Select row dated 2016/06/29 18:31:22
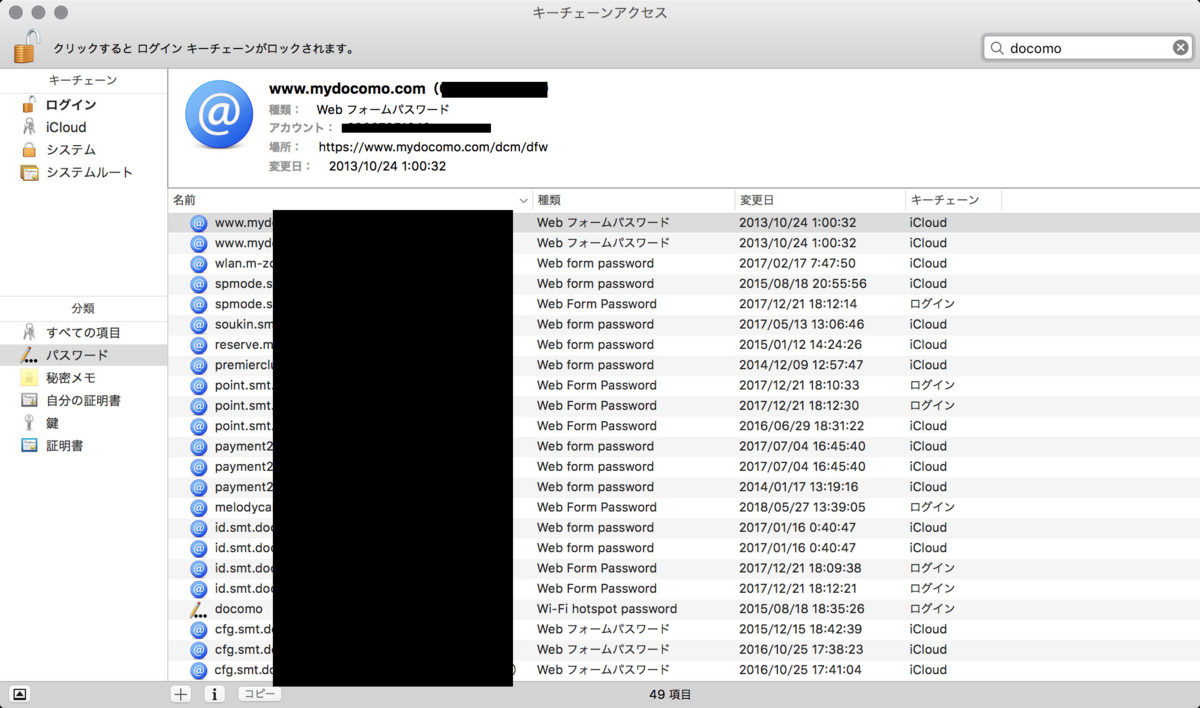This screenshot has width=1200, height=708. click(684, 426)
